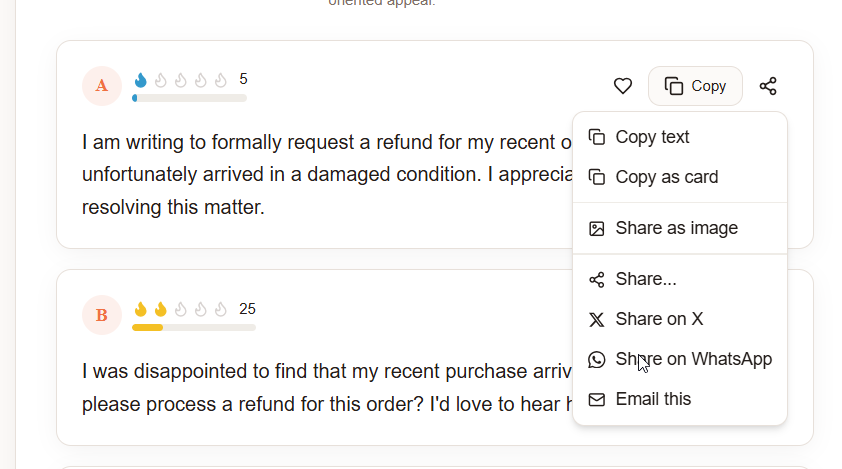Click the blue score bar under response A flames

coord(135,98)
